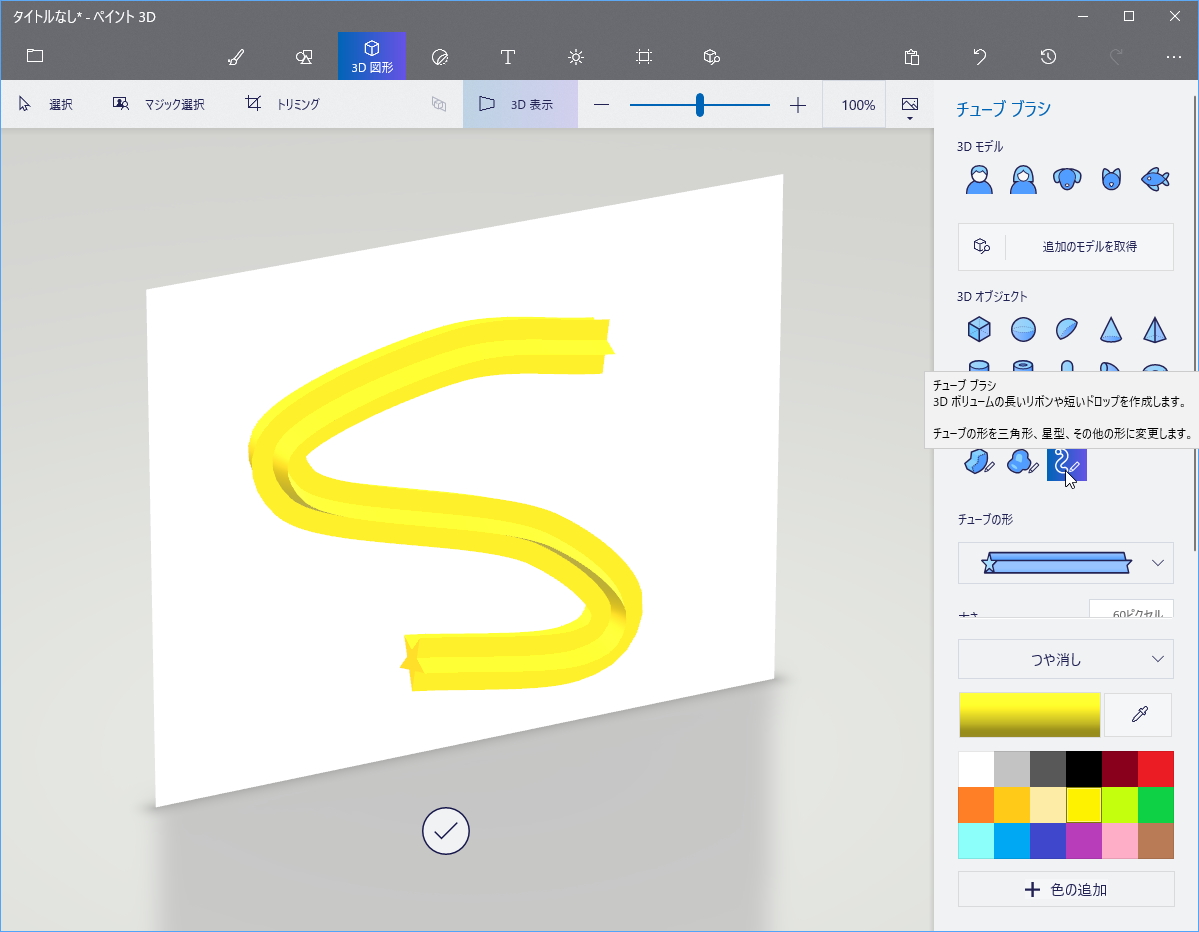This screenshot has height=932, width=1199.
Task: Select the sharp edge 3D doodle
Action: 979,462
